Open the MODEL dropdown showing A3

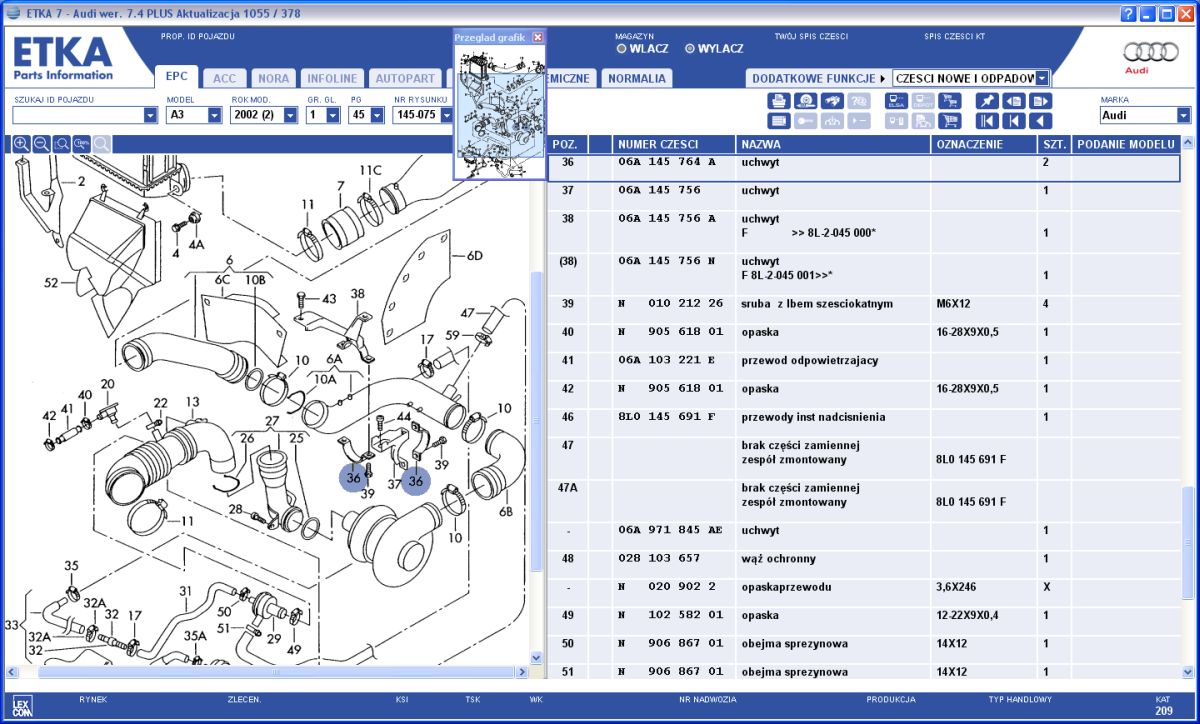coord(214,115)
